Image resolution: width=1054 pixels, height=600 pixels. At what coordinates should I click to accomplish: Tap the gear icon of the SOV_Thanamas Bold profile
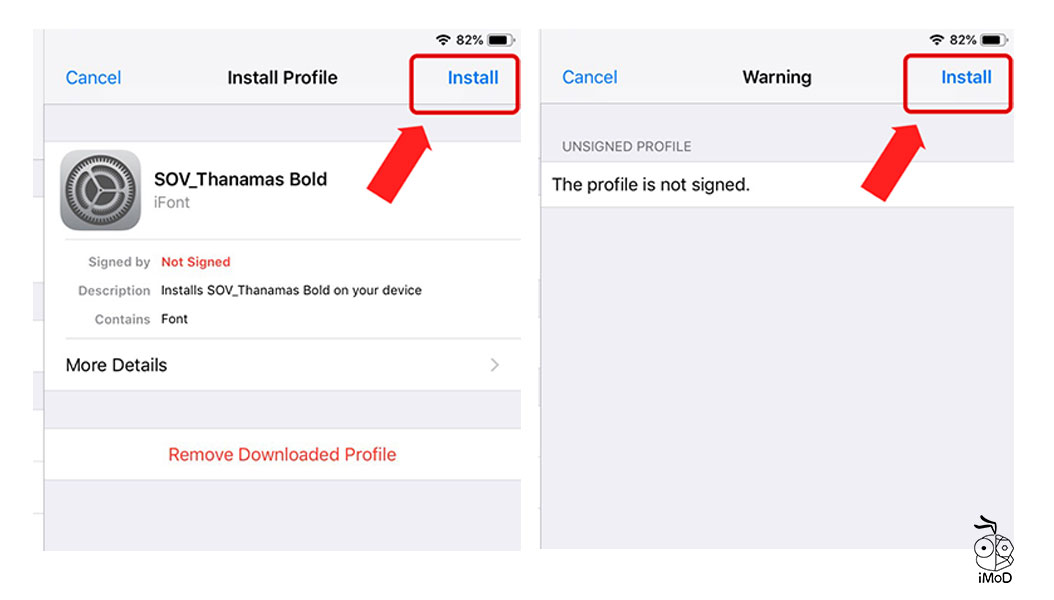point(100,190)
